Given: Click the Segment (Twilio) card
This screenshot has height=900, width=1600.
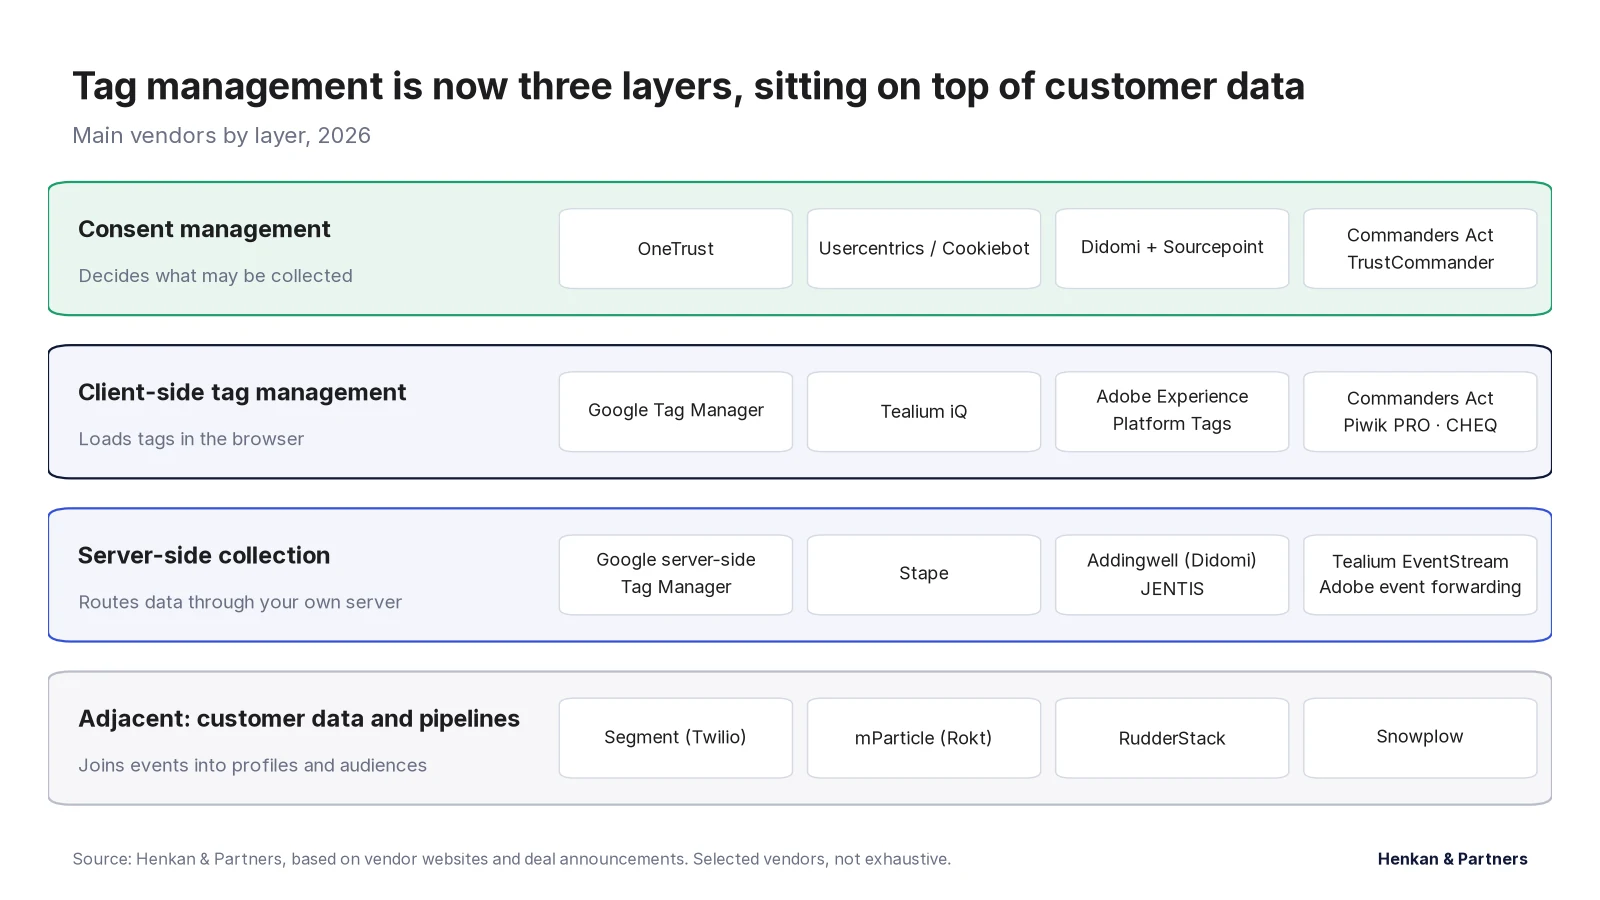Looking at the screenshot, I should [676, 738].
